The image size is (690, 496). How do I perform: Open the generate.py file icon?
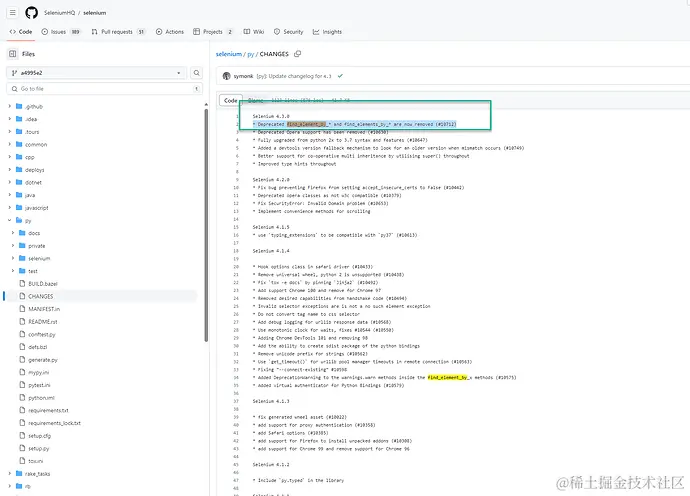tap(22, 360)
